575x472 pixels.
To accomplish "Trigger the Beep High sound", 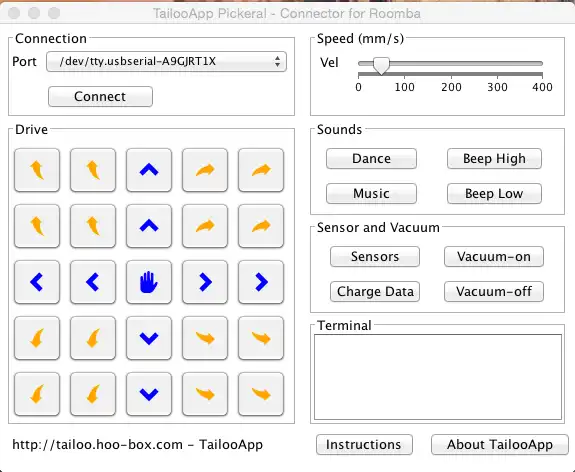I will (x=494, y=158).
